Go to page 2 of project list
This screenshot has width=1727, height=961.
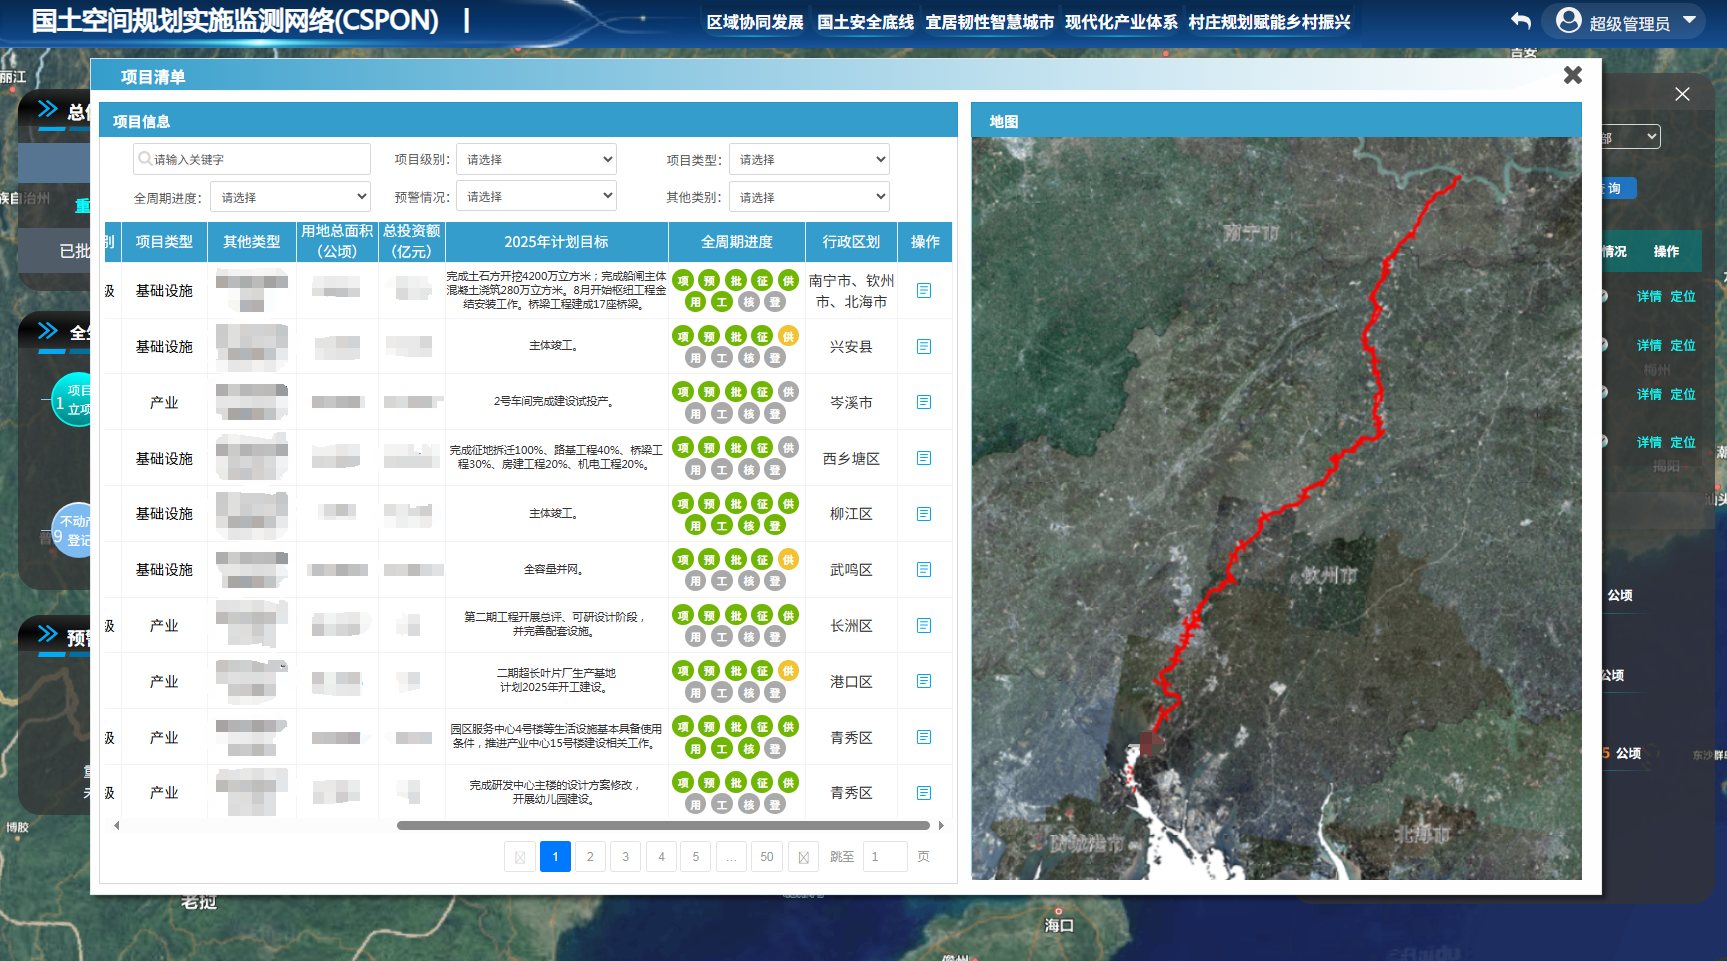tap(590, 857)
